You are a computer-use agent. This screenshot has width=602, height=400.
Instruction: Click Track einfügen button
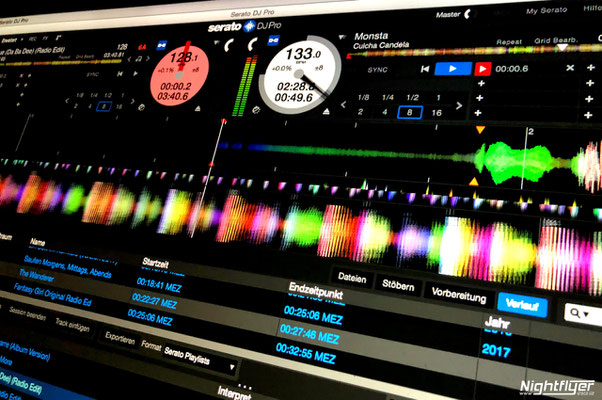pyautogui.click(x=72, y=325)
